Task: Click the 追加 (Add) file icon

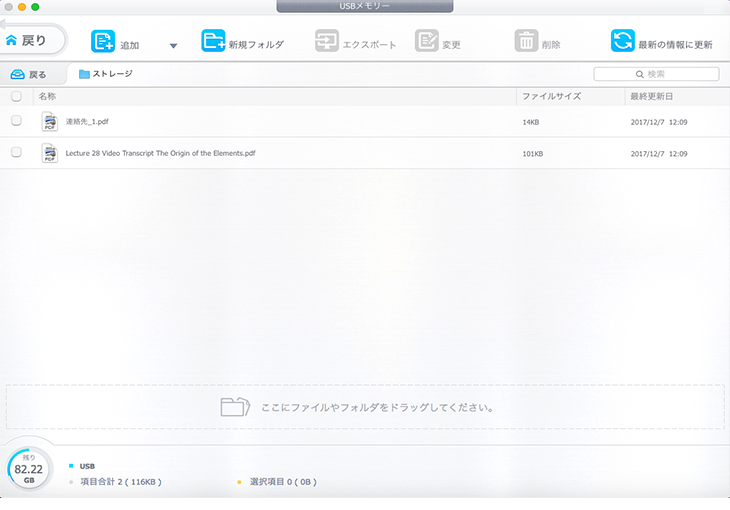Action: pyautogui.click(x=102, y=41)
